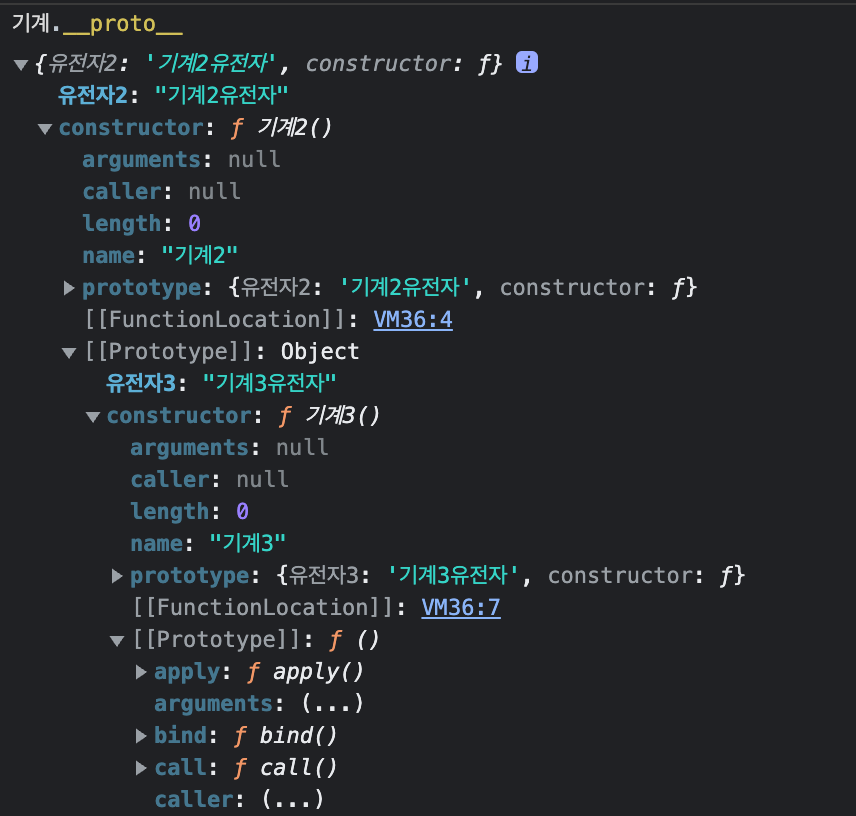Select caller: null under constructor 기계2

tap(162, 192)
